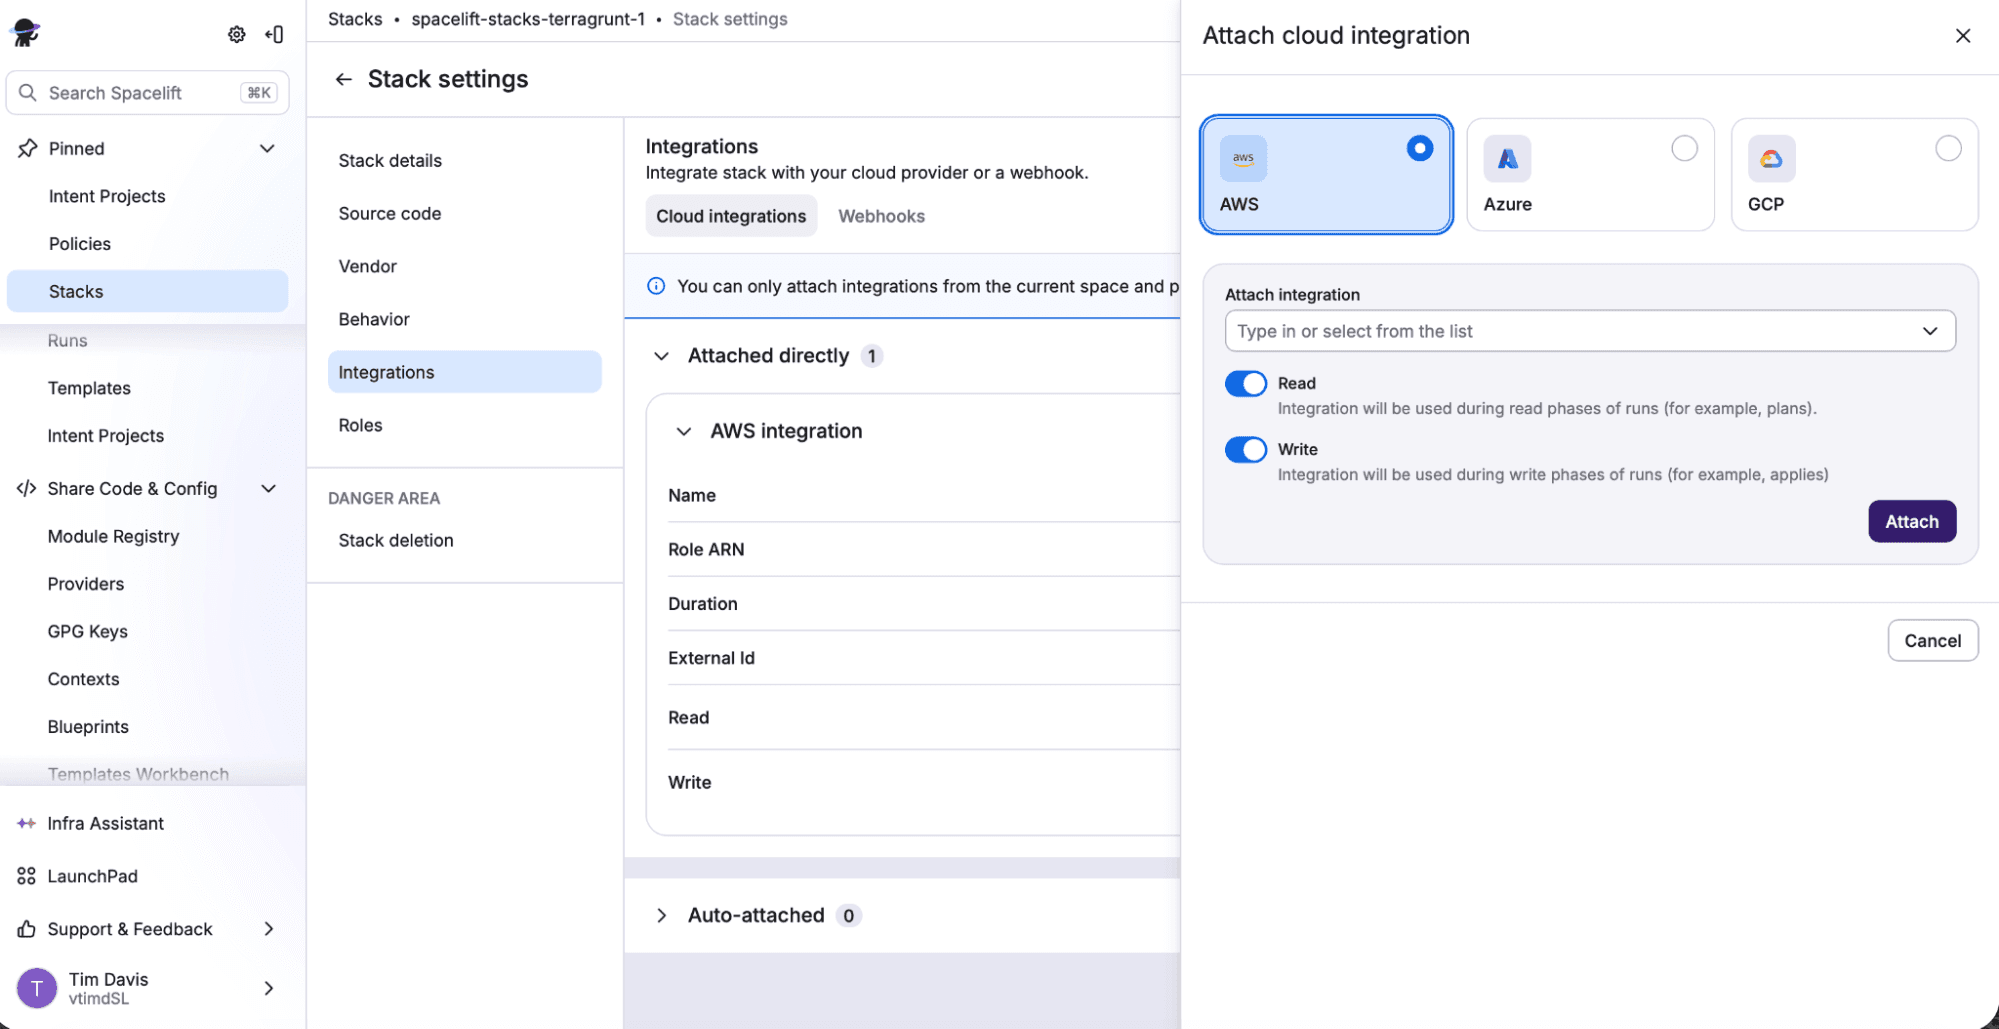1999x1029 pixels.
Task: Click the Duration row label
Action: coord(703,604)
